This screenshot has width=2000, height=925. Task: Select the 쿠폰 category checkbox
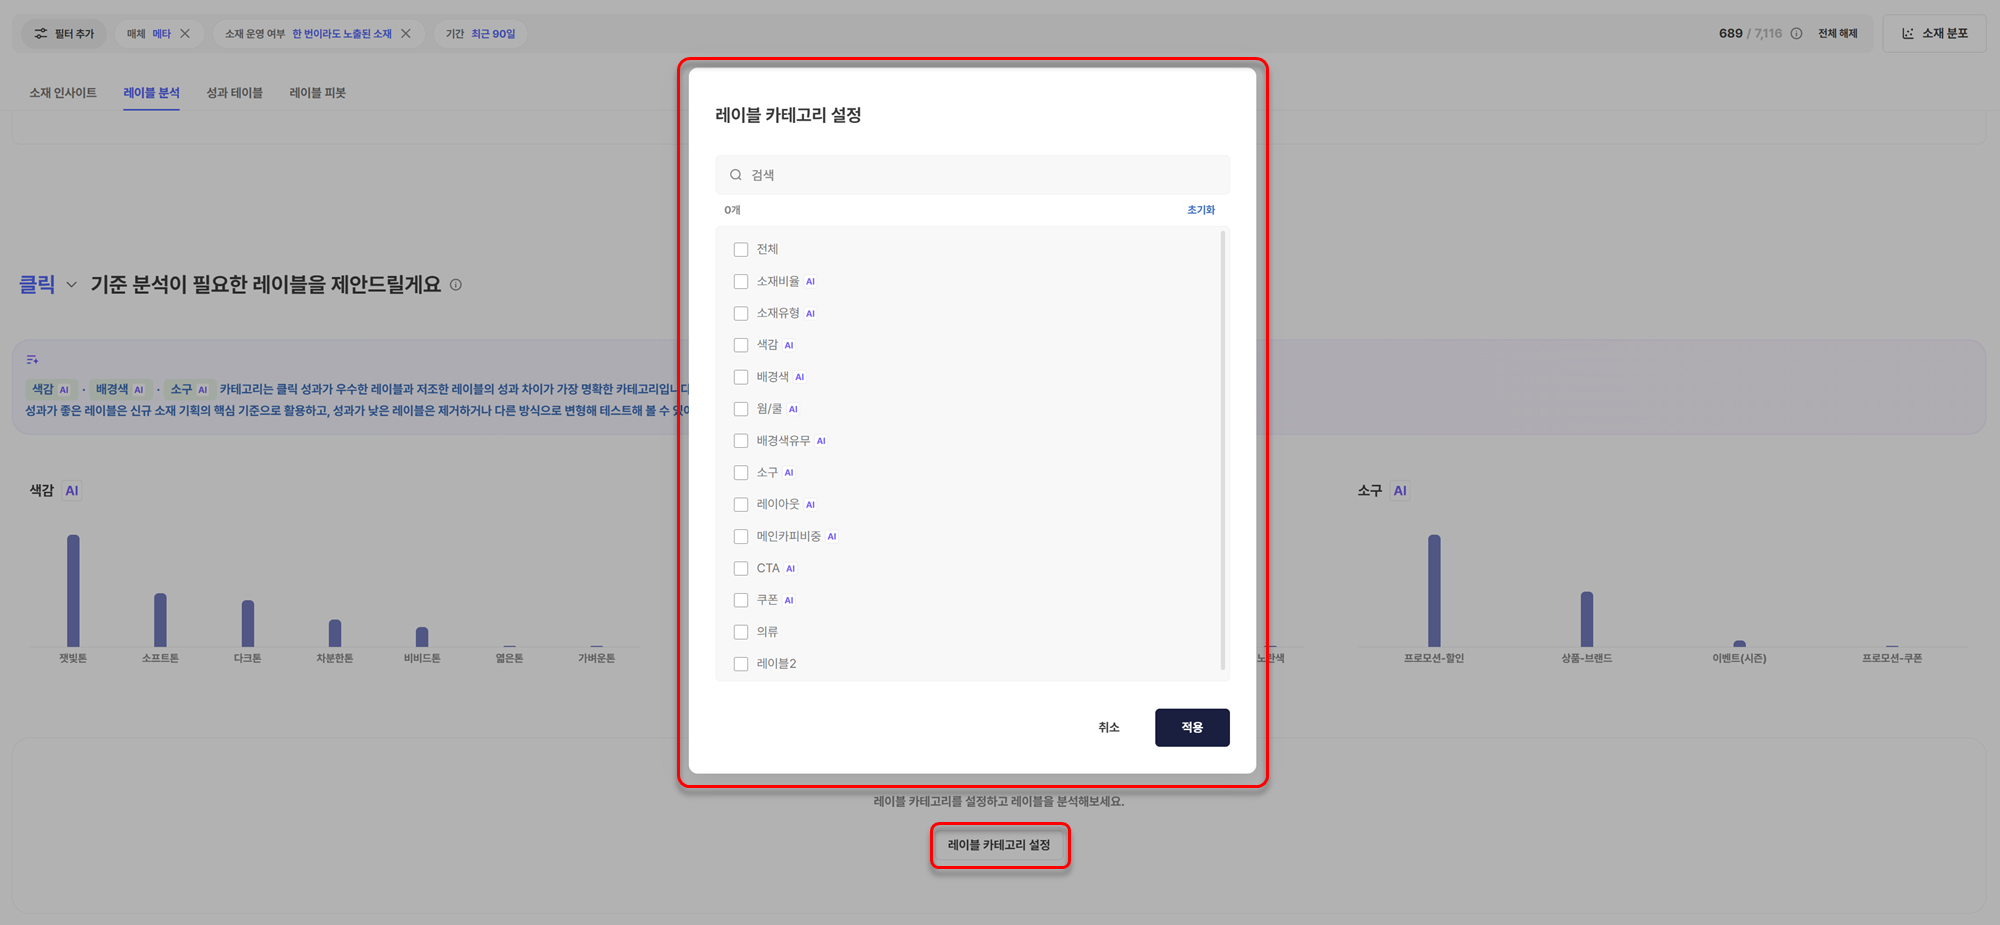pyautogui.click(x=741, y=601)
